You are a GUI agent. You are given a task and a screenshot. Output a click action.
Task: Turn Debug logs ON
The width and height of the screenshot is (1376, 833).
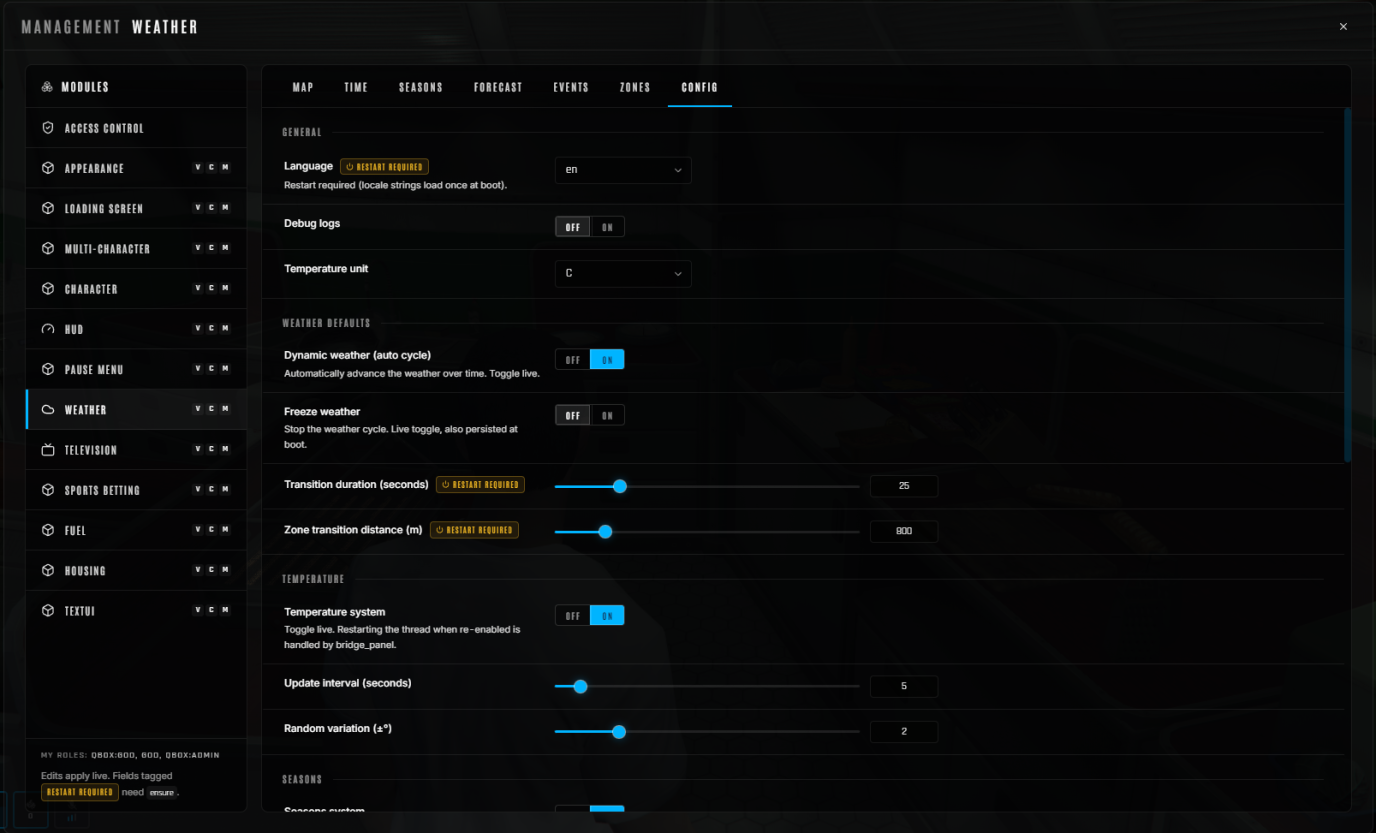tap(607, 227)
